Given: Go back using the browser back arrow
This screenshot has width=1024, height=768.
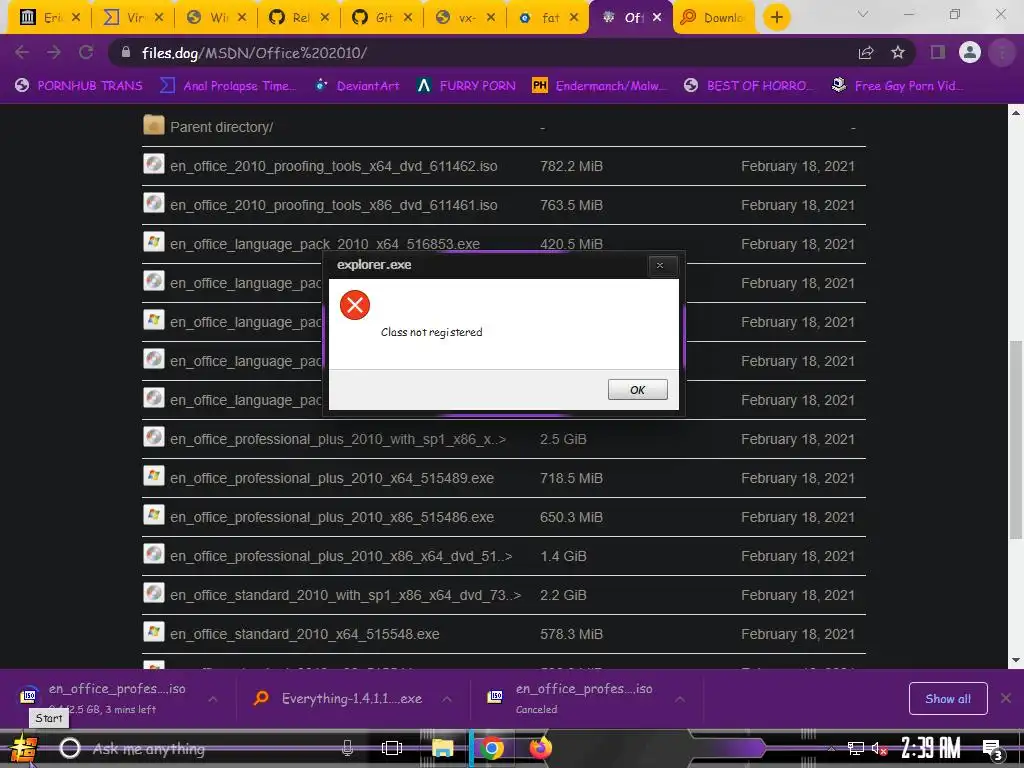Looking at the screenshot, I should click(x=22, y=52).
